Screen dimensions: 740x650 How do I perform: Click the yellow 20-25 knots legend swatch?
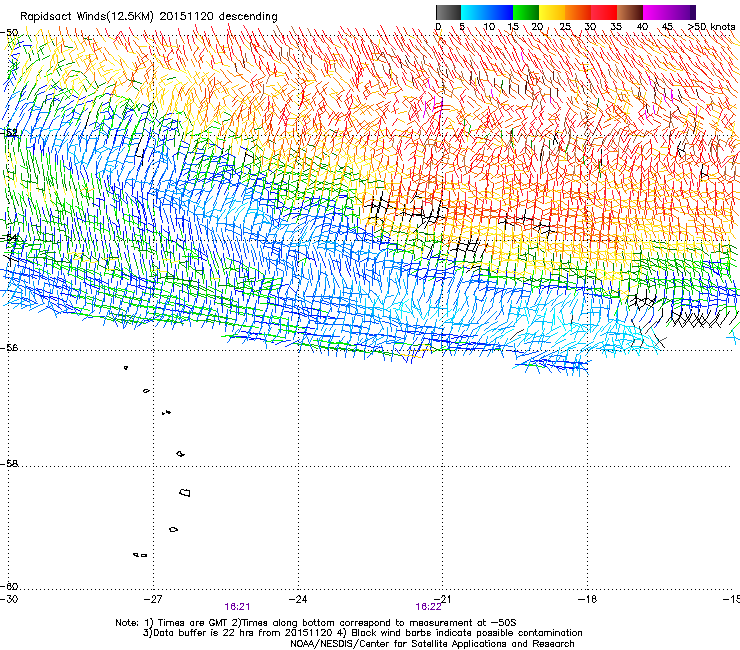tap(552, 12)
